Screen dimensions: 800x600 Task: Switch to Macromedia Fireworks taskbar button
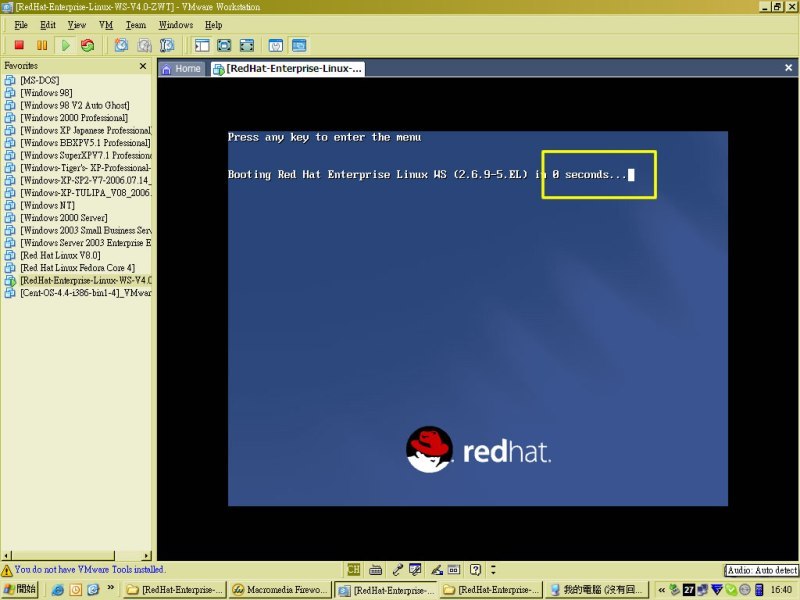pyautogui.click(x=280, y=590)
